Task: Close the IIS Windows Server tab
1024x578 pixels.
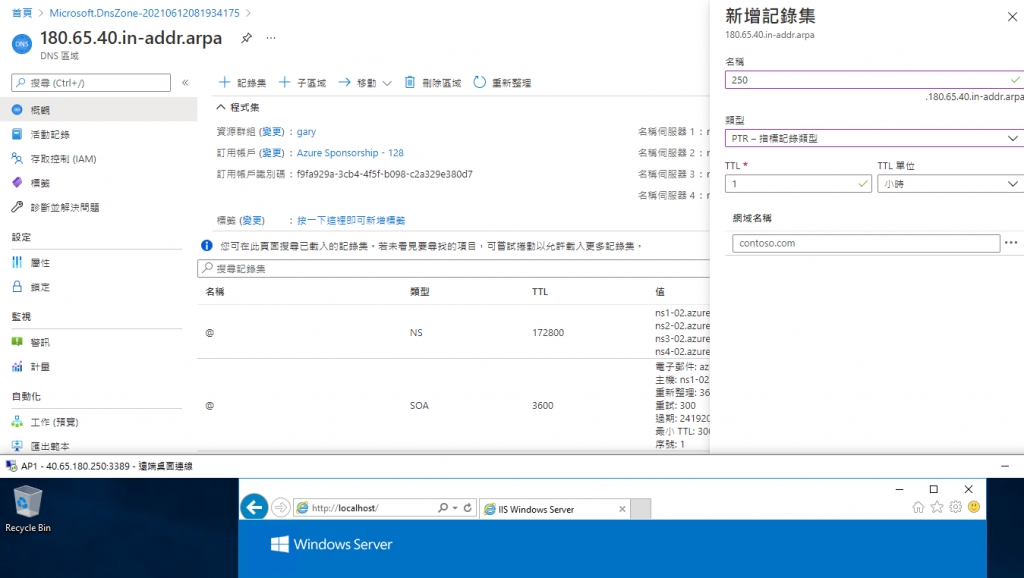Action: click(622, 509)
